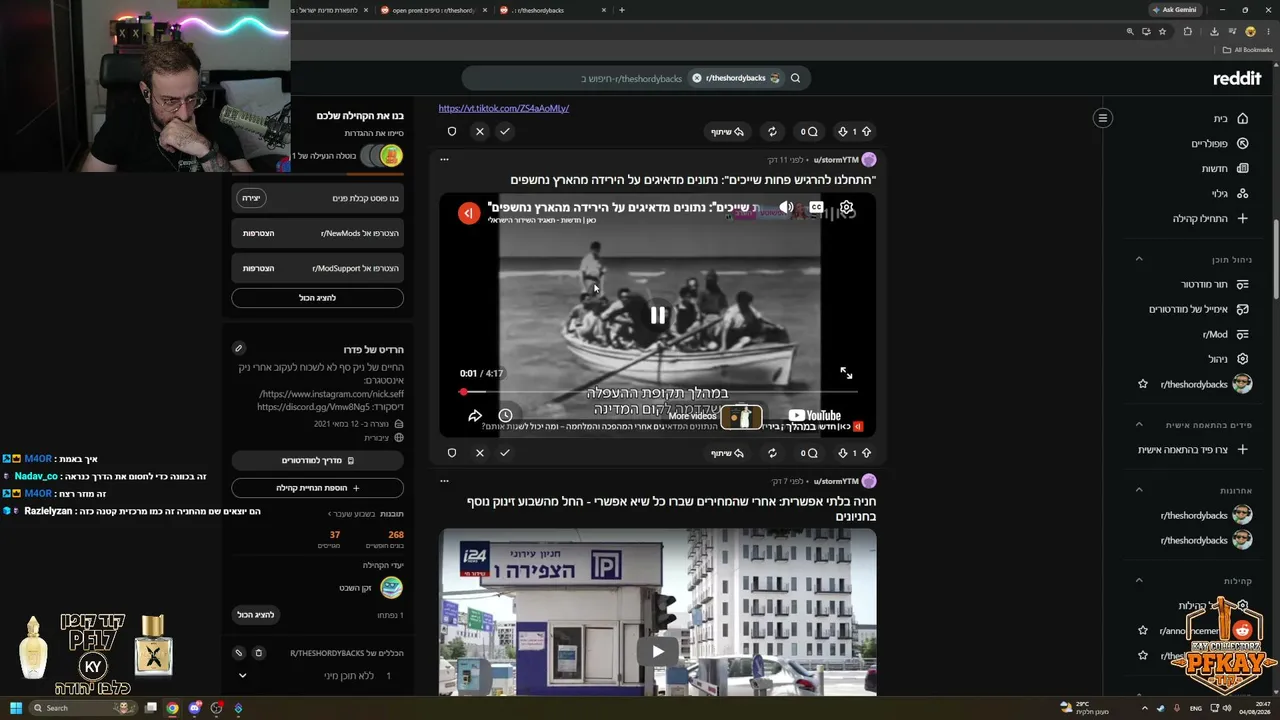The width and height of the screenshot is (1280, 720).
Task: Remove the 'התחלנו להרגיש' post with X
Action: pos(480,453)
